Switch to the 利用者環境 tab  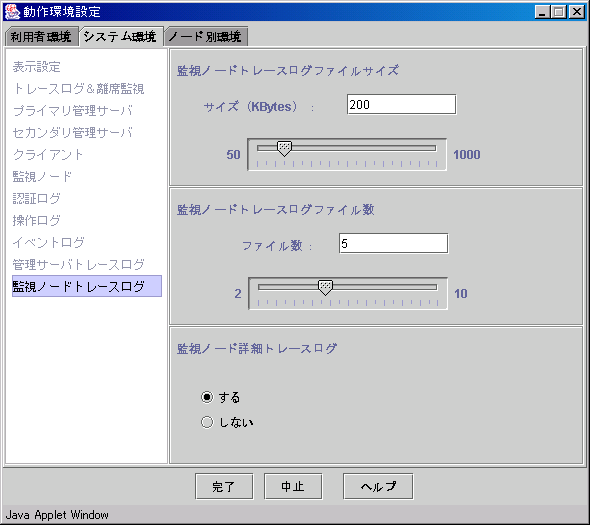pos(41,37)
